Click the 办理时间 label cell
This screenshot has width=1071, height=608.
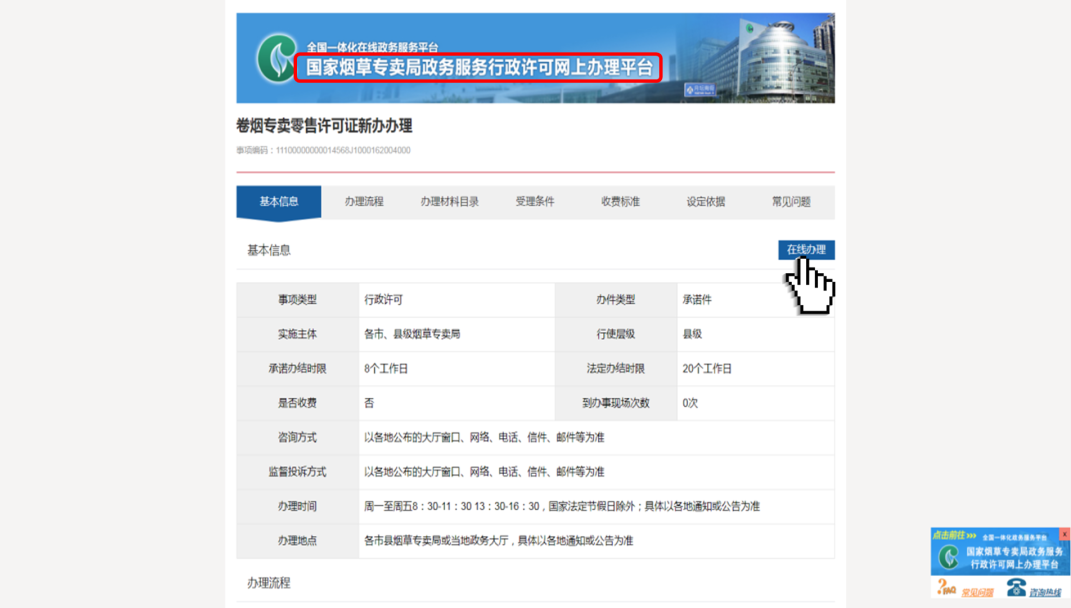click(298, 507)
